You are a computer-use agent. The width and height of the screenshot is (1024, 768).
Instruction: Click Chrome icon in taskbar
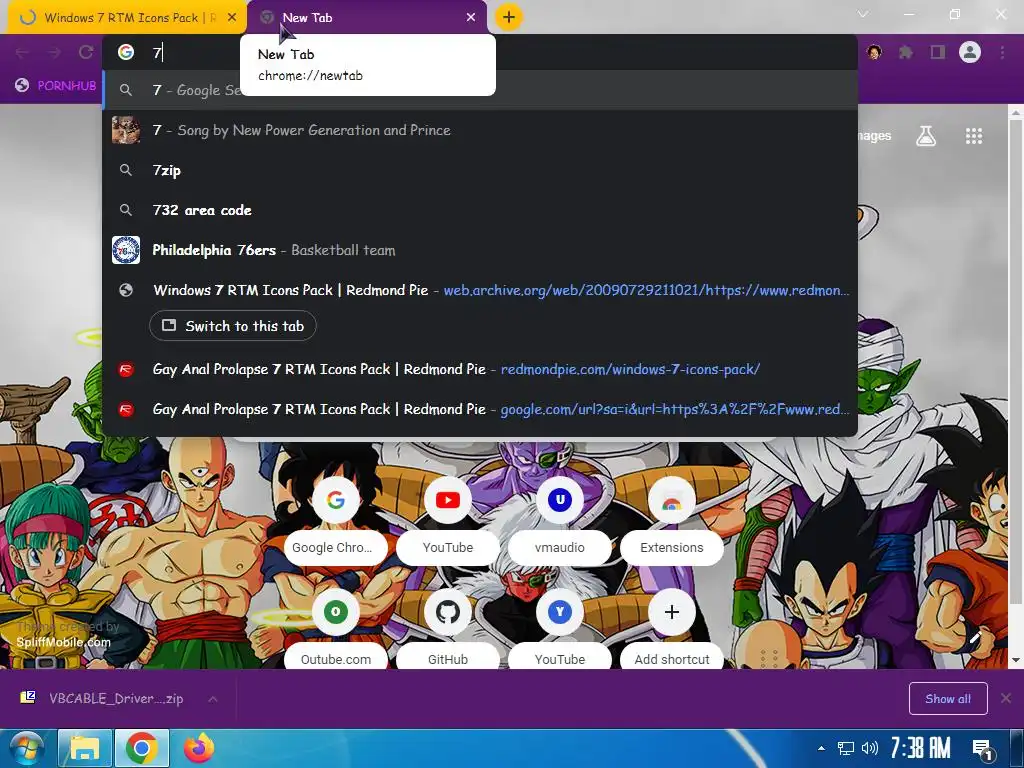tap(142, 748)
